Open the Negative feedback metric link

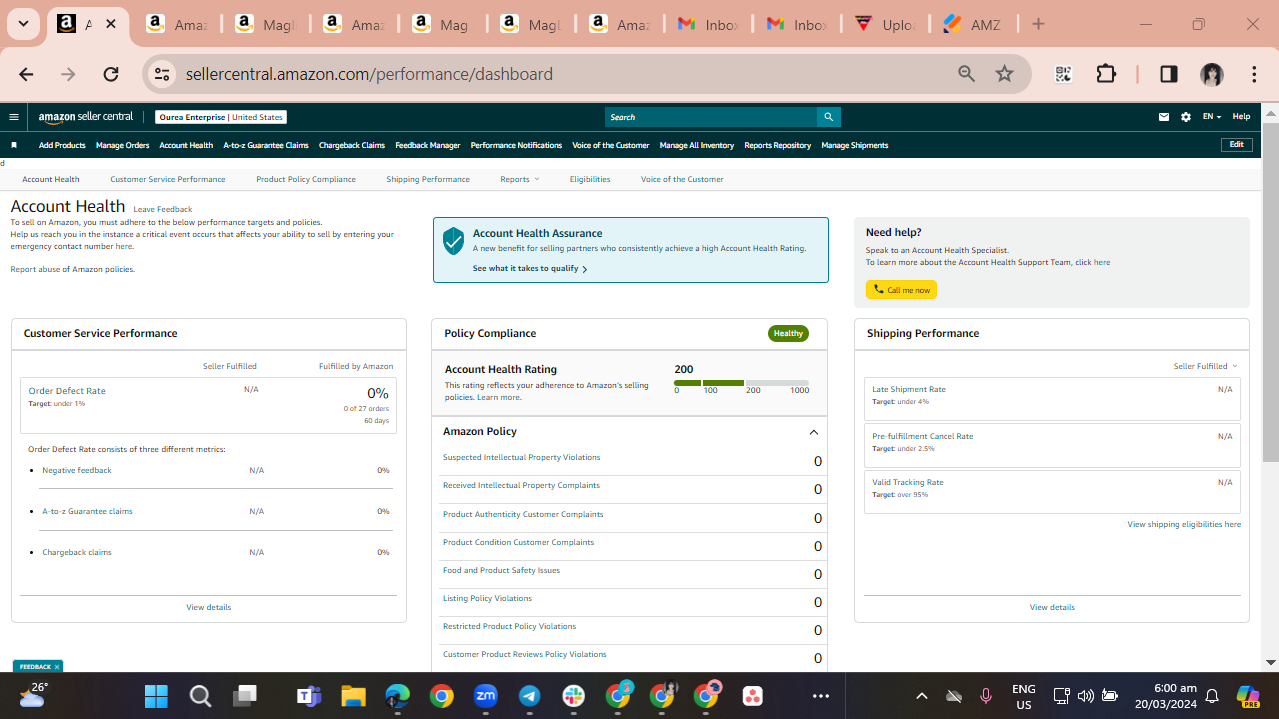tap(77, 470)
